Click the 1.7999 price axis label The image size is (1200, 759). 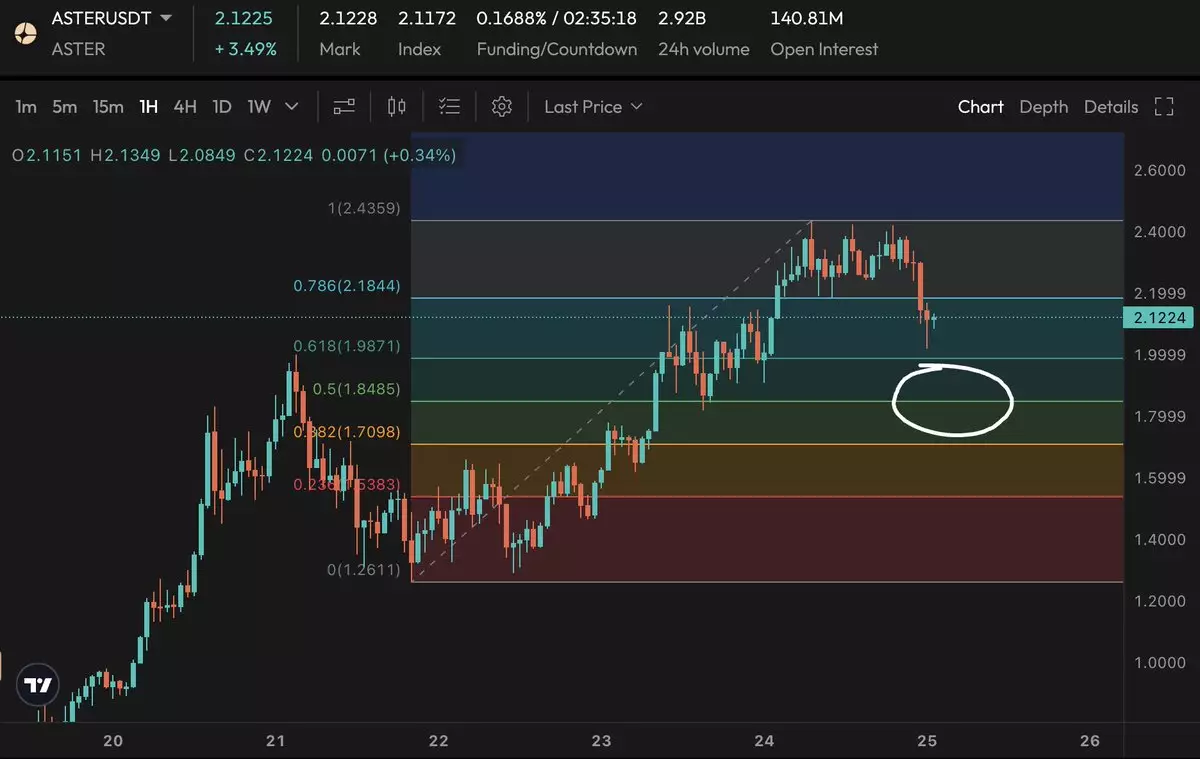click(x=1160, y=417)
